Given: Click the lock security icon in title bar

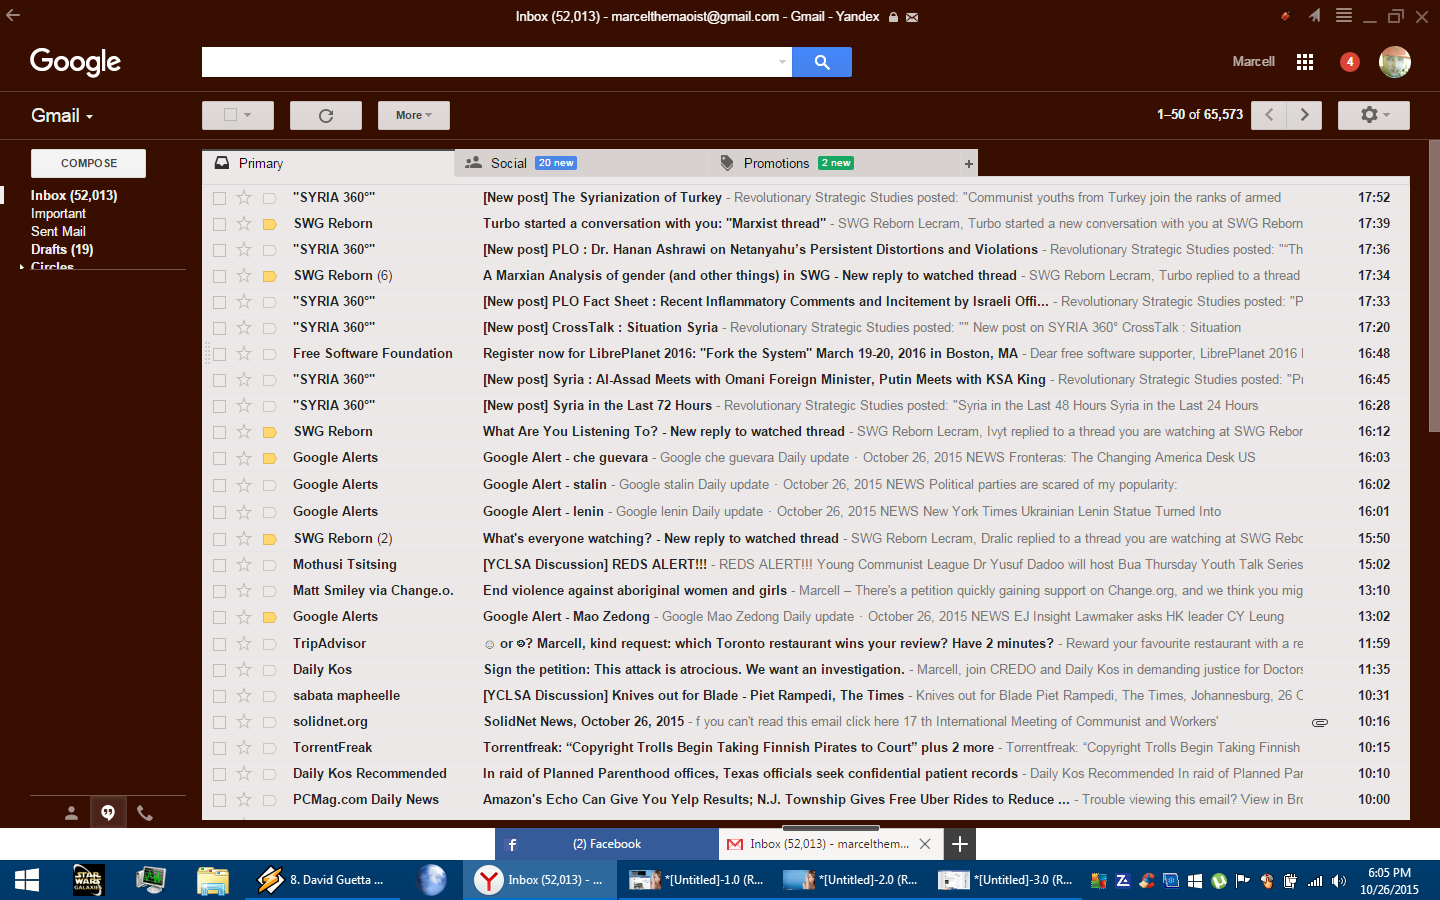Looking at the screenshot, I should pyautogui.click(x=893, y=17).
